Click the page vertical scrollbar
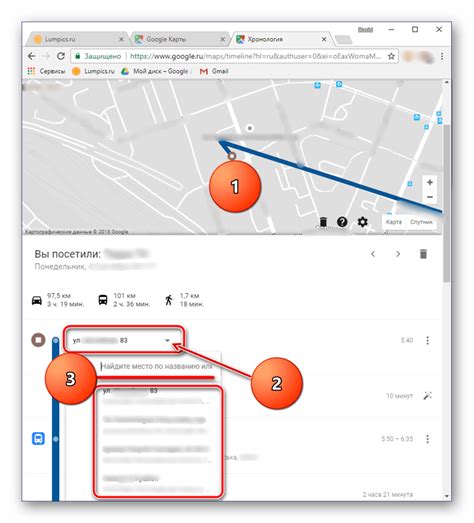Image resolution: width=474 pixels, height=523 pixels. (447, 203)
